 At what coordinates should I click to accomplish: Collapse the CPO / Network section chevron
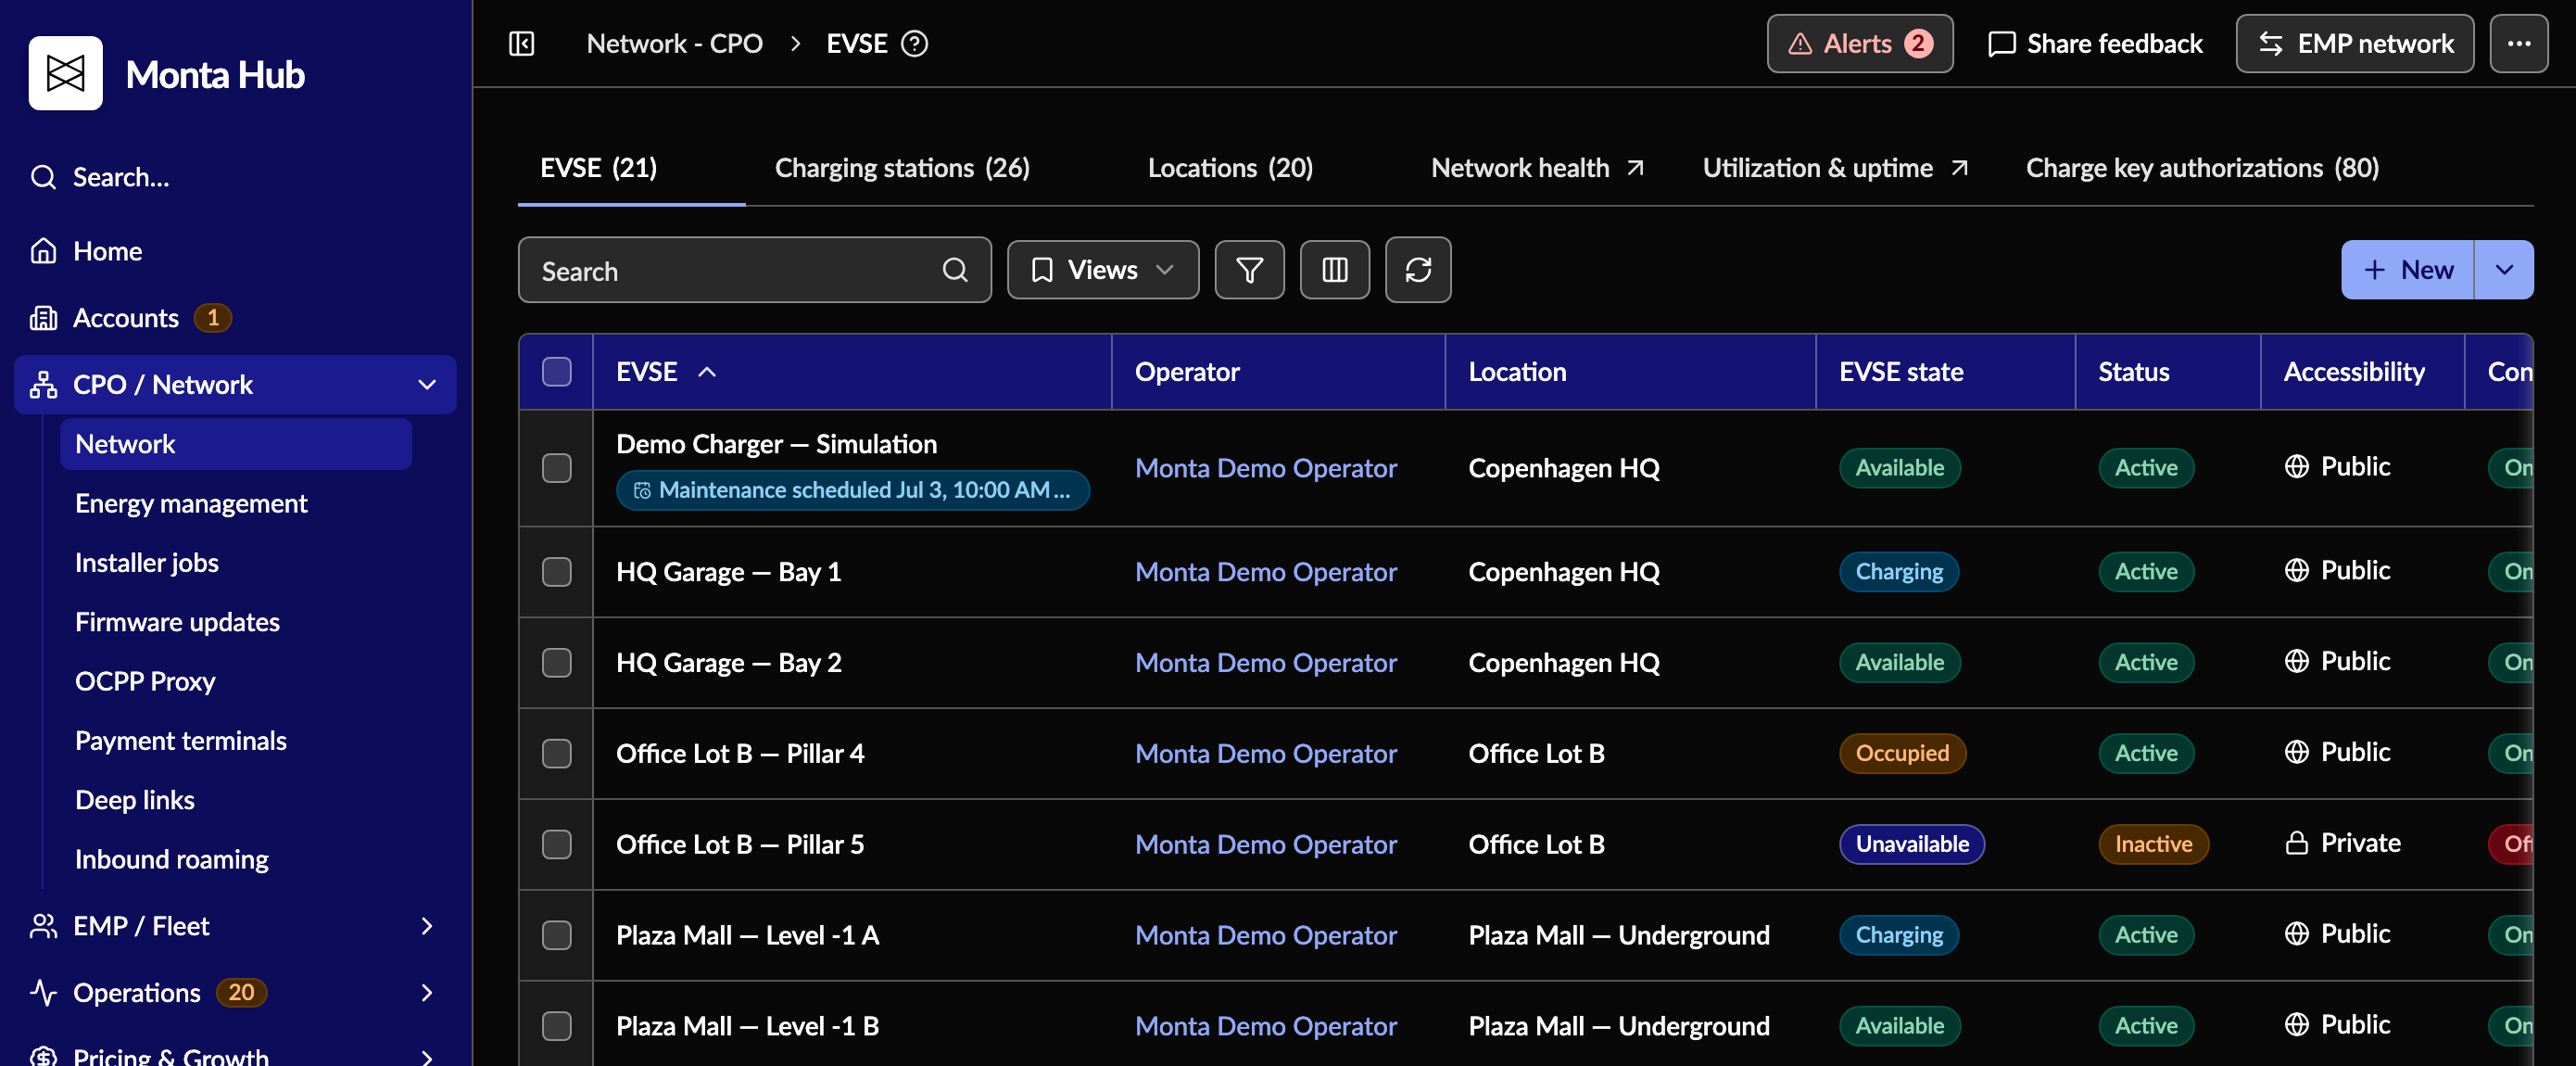(x=427, y=385)
